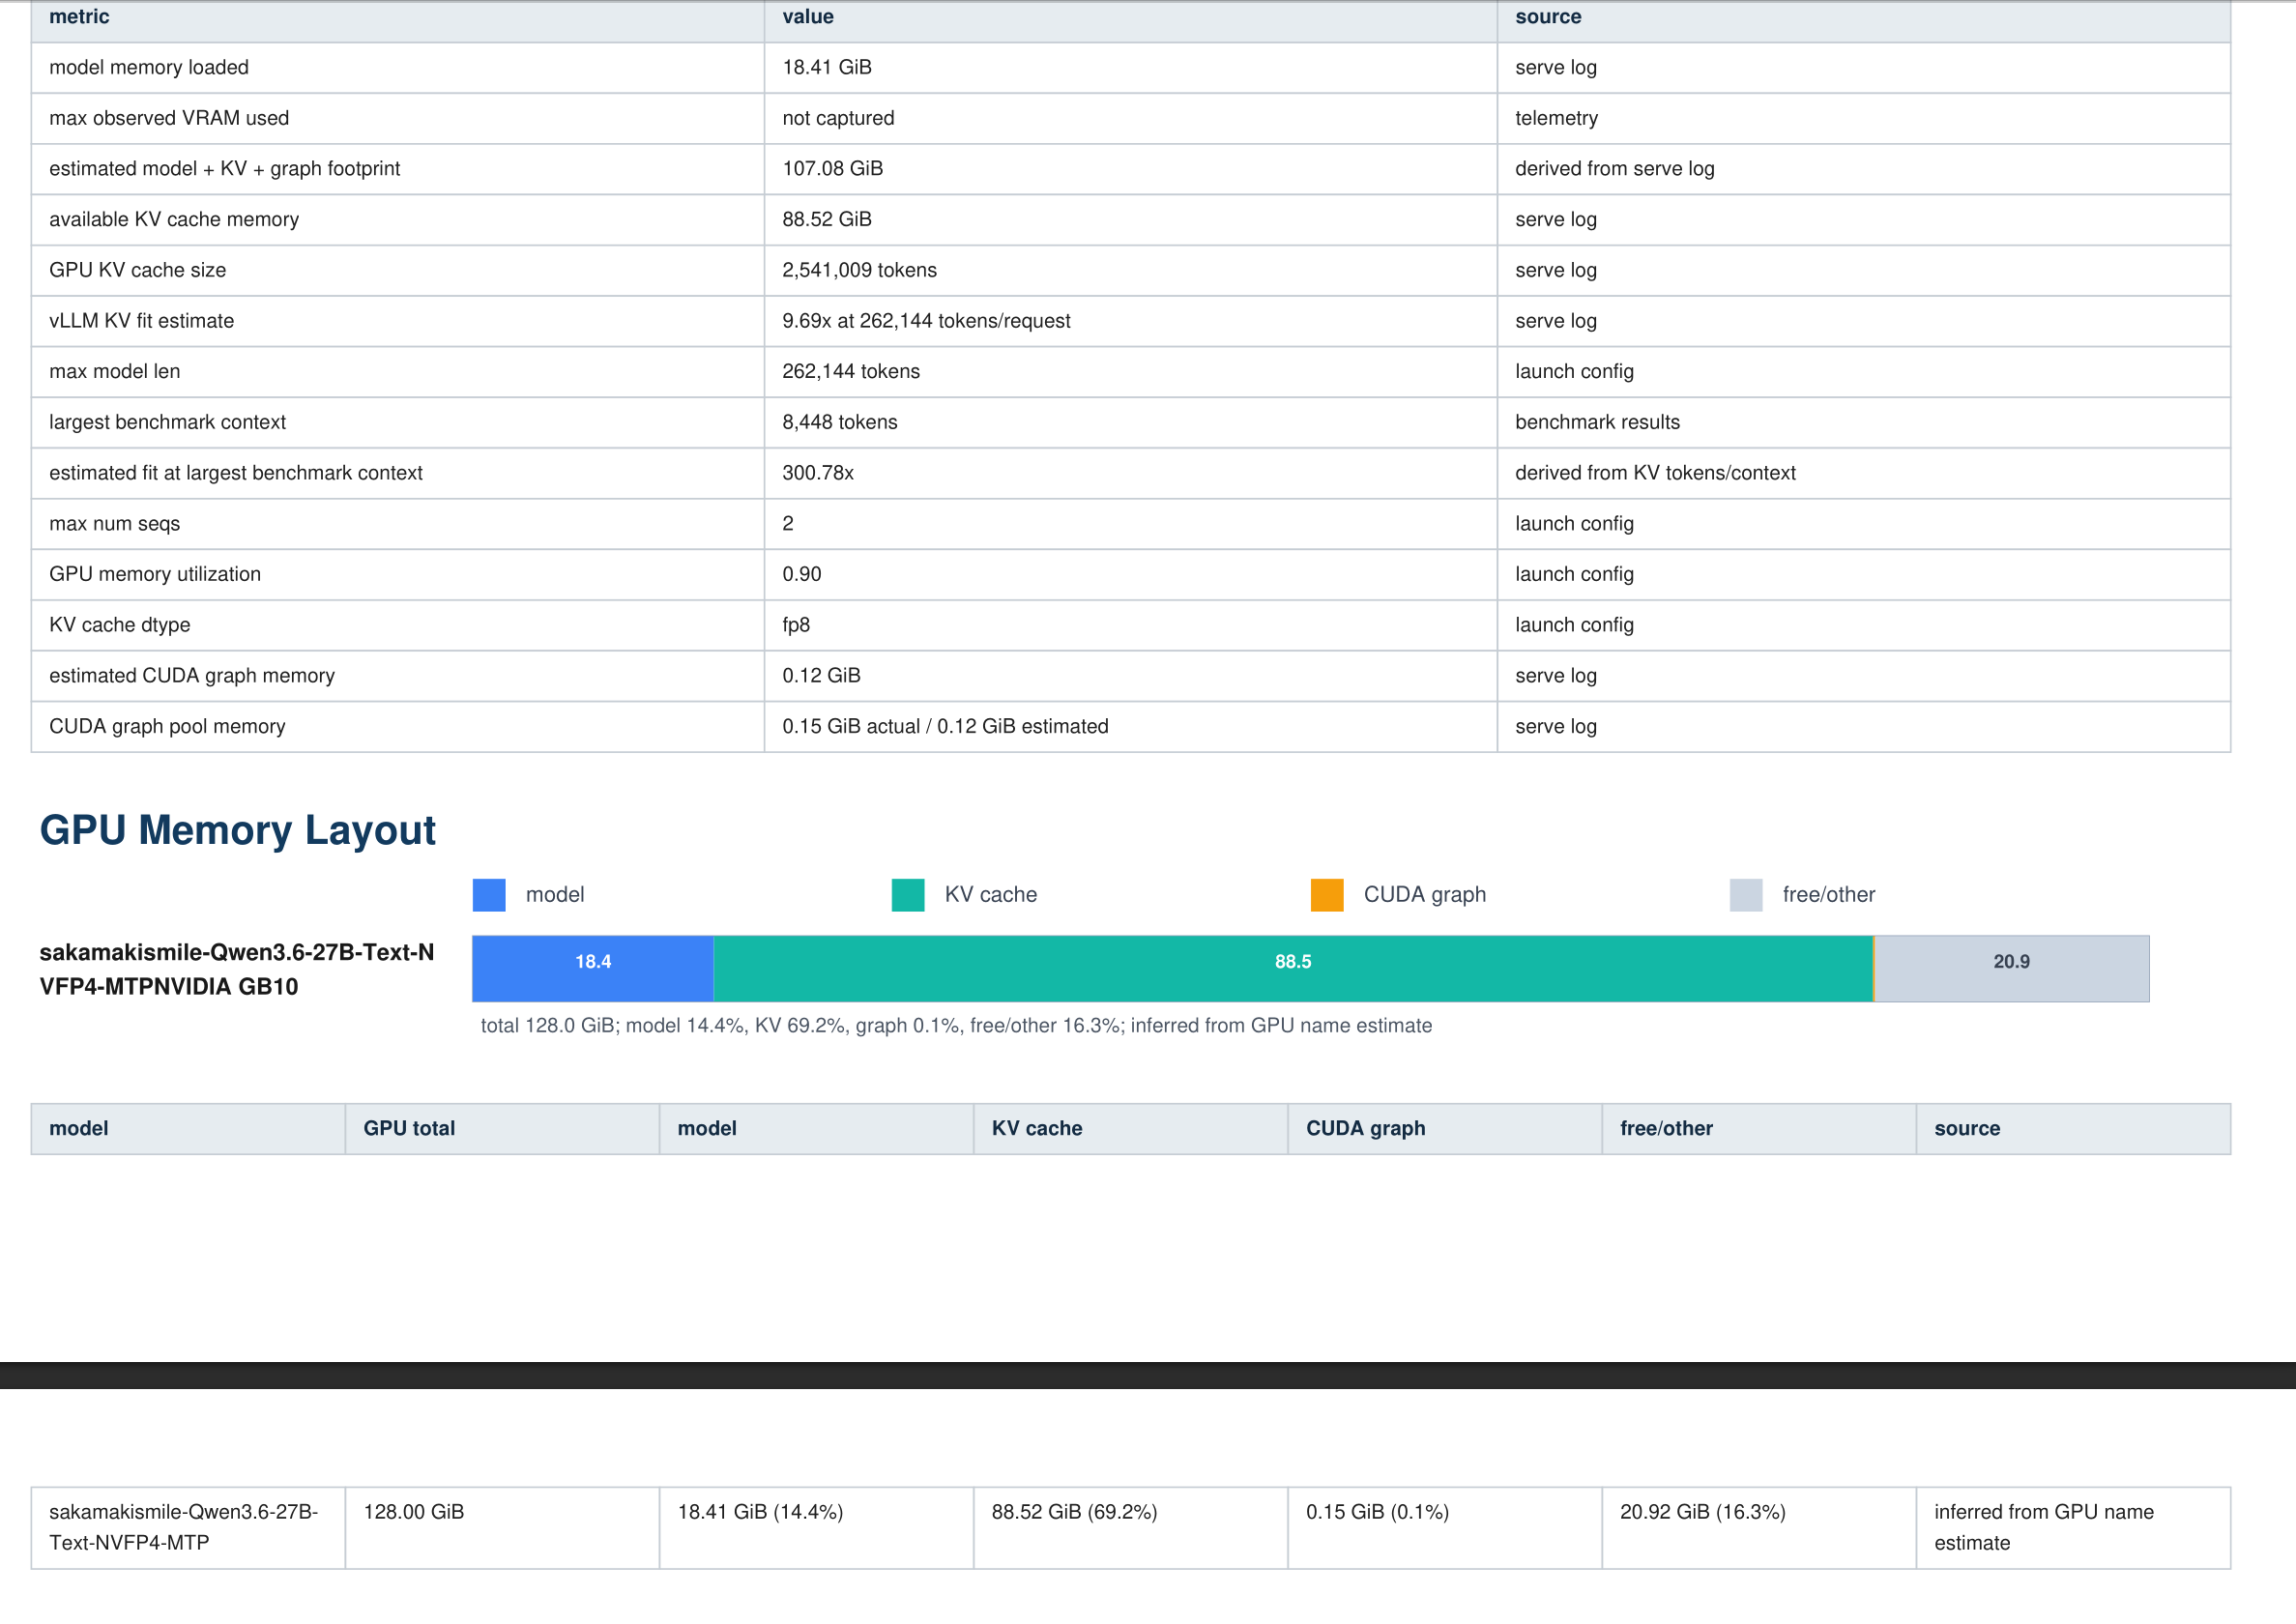The image size is (2296, 1624).
Task: Click 'max num seqs' row label
Action: pyautogui.click(x=115, y=524)
